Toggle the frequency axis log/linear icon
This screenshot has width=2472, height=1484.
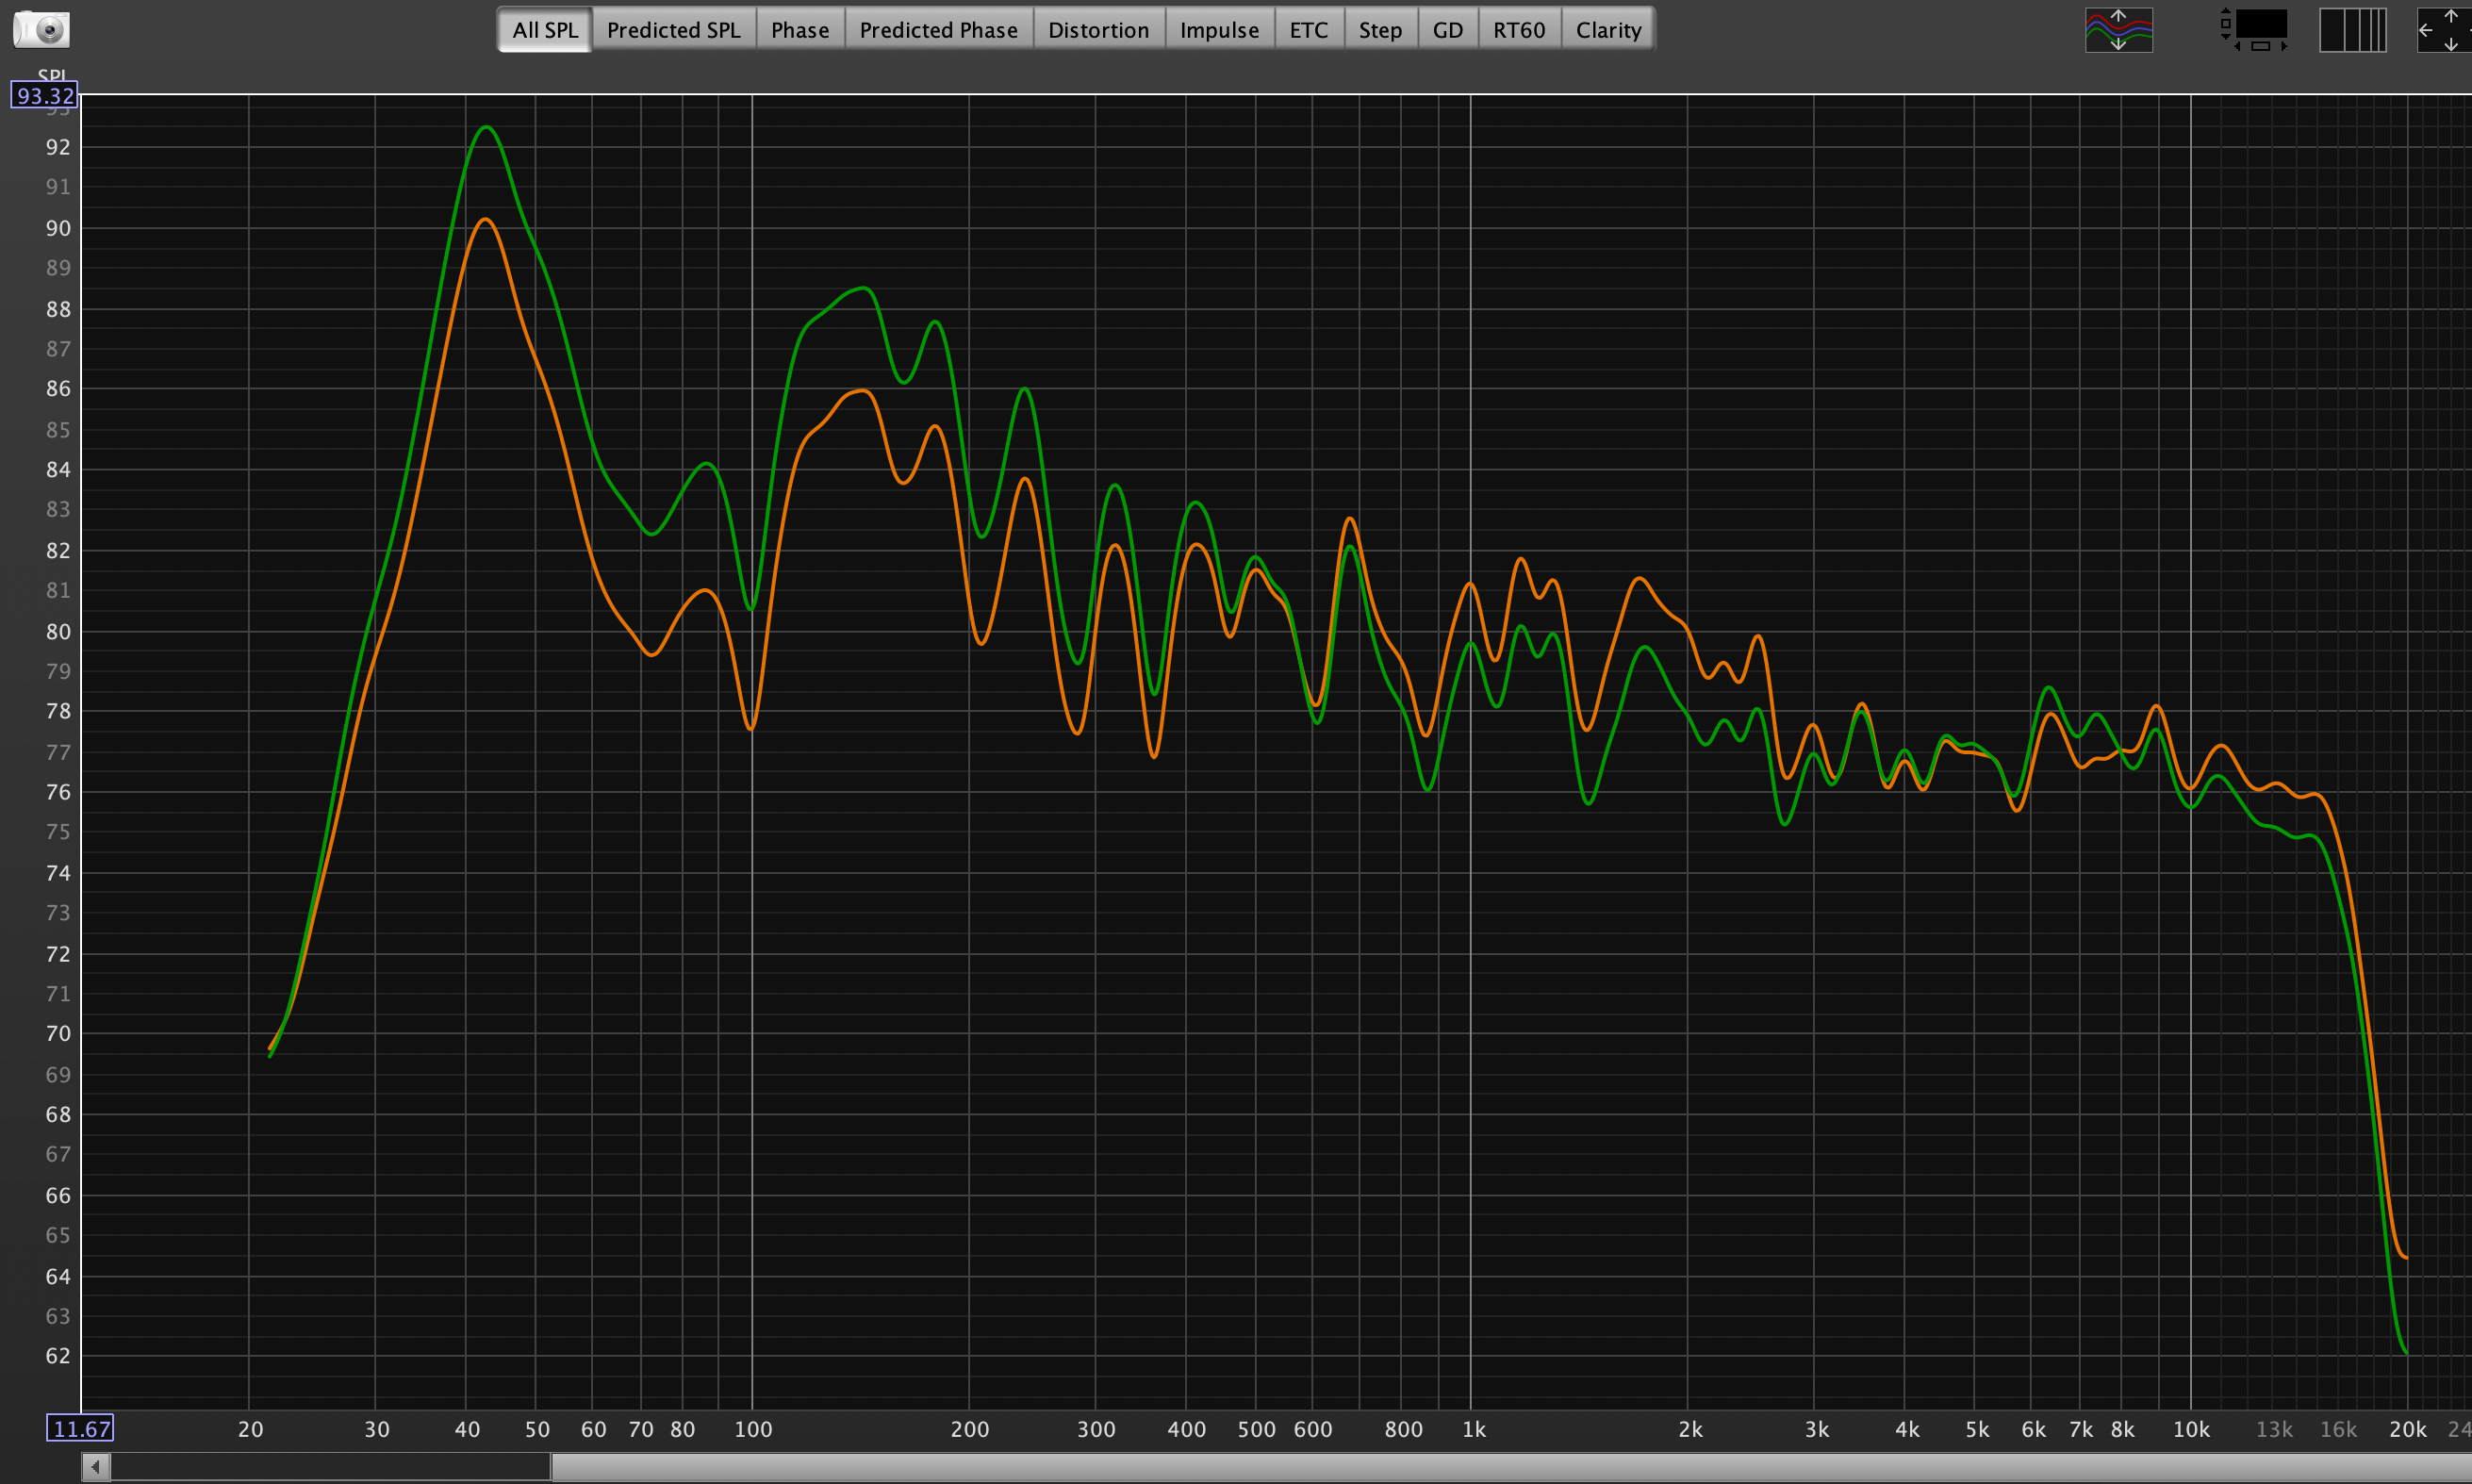[2352, 30]
